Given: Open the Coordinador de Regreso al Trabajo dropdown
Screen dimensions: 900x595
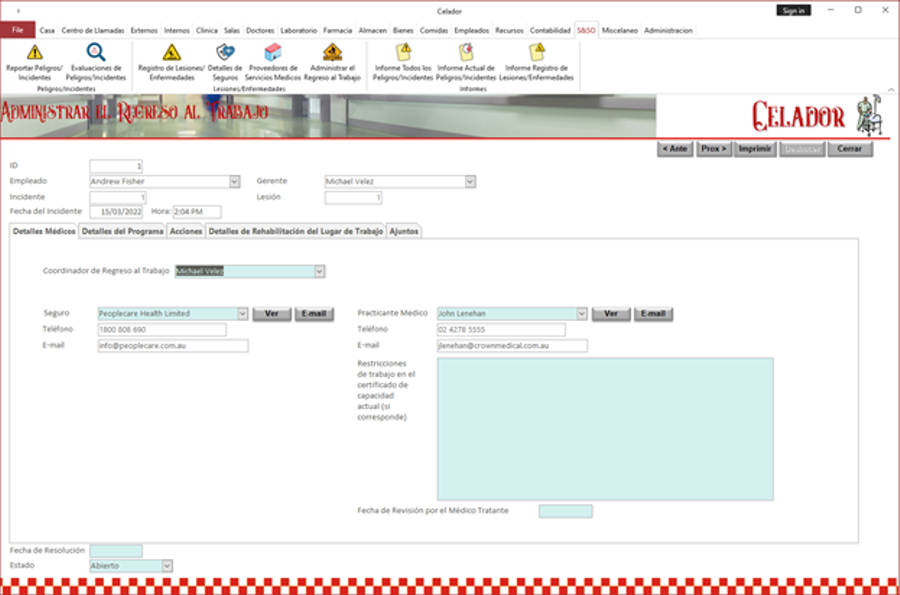Looking at the screenshot, I should tap(320, 271).
